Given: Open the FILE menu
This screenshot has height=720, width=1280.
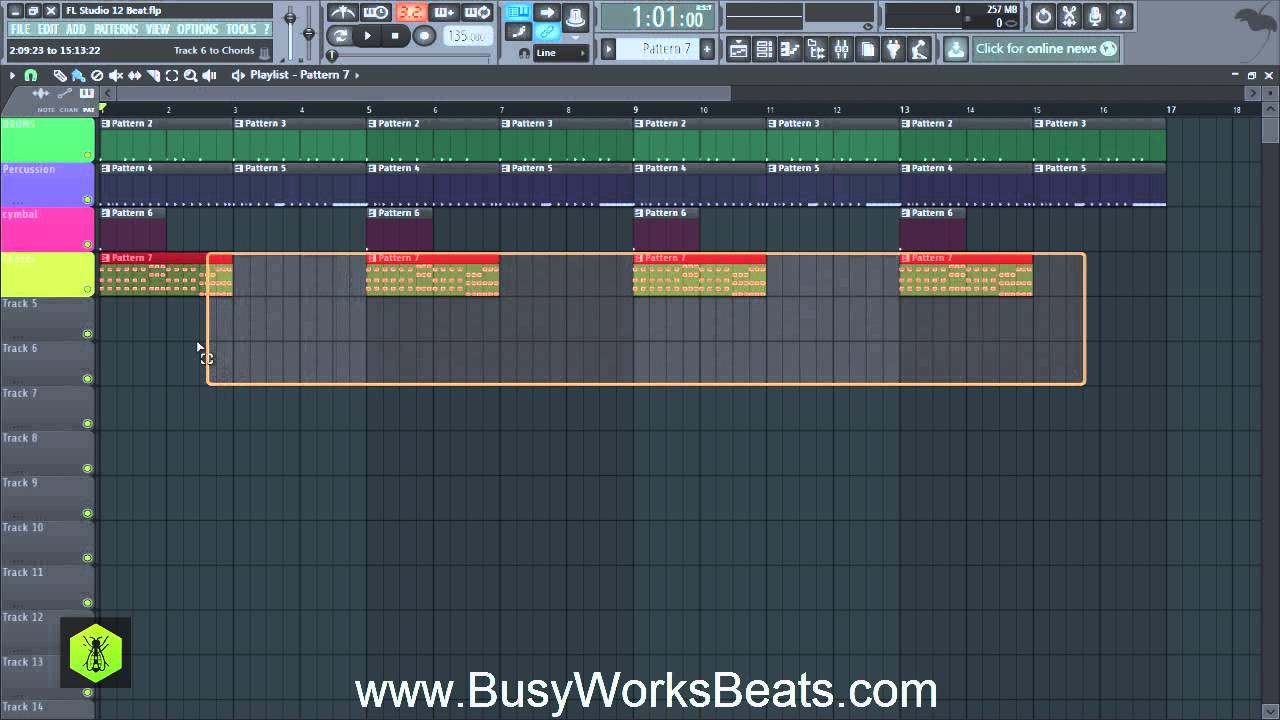Looking at the screenshot, I should point(20,29).
